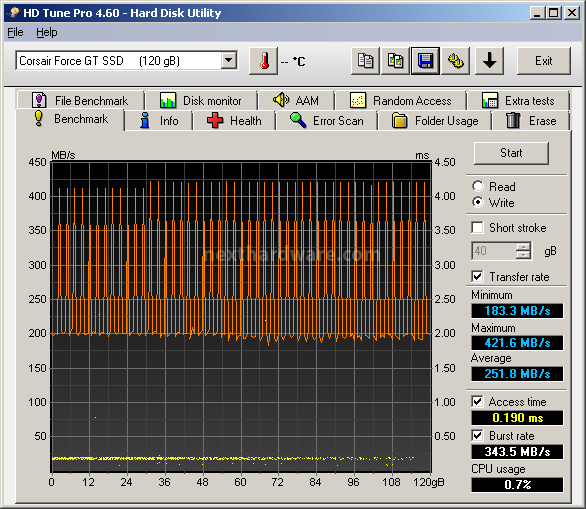Open the Info tab

[x=159, y=121]
